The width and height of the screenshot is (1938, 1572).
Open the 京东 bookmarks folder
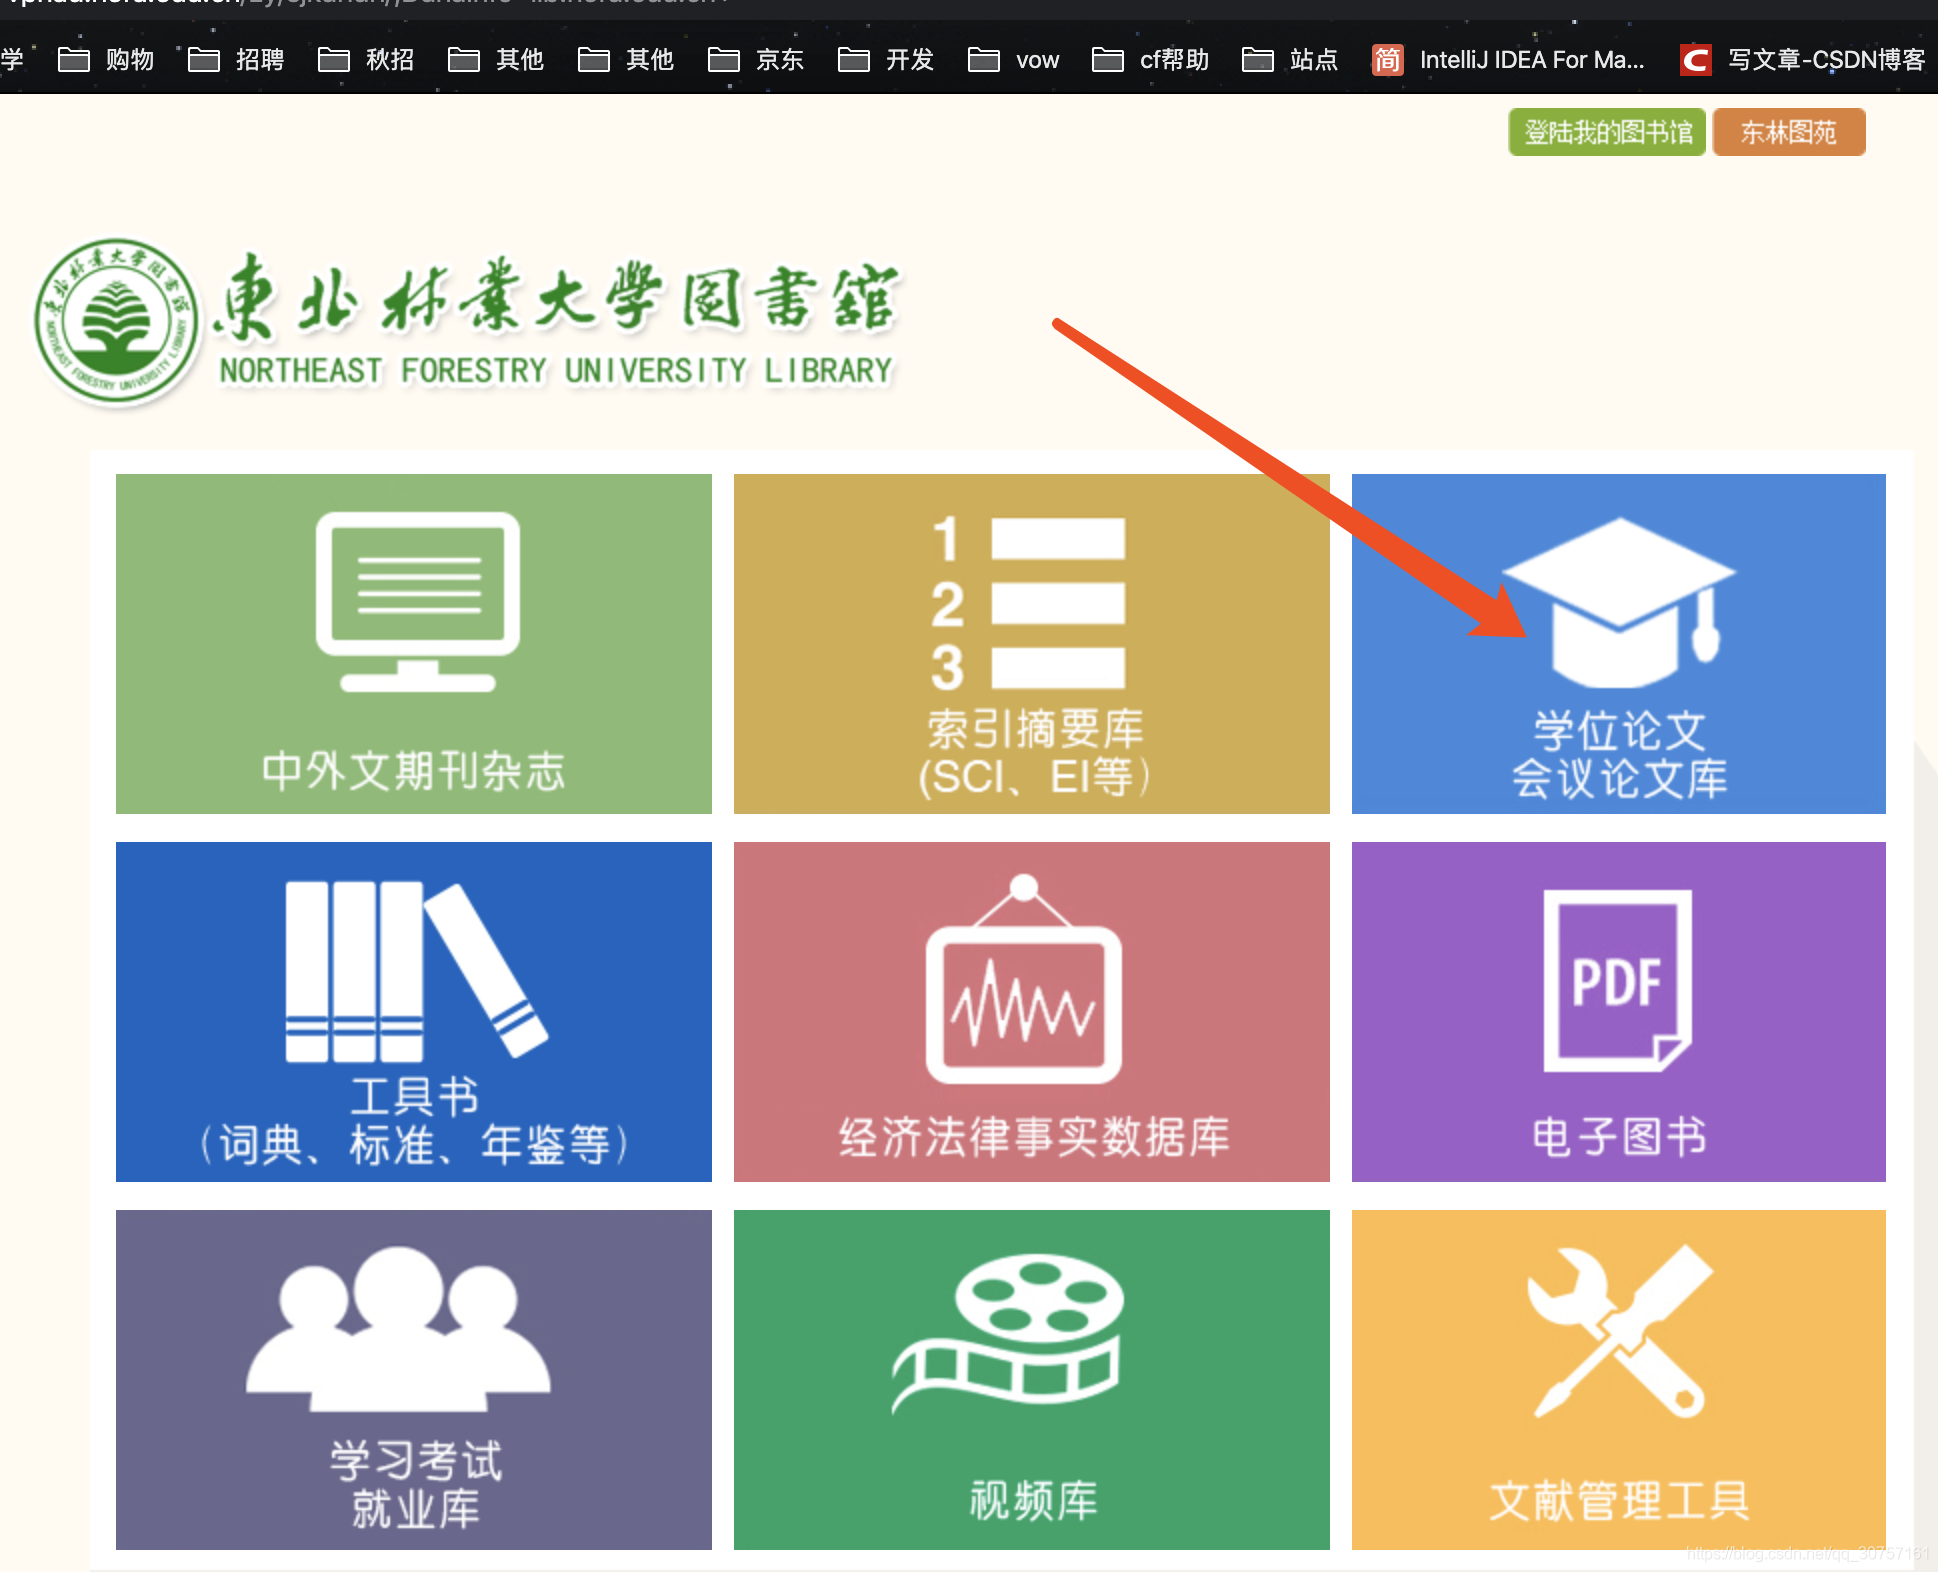pyautogui.click(x=757, y=60)
